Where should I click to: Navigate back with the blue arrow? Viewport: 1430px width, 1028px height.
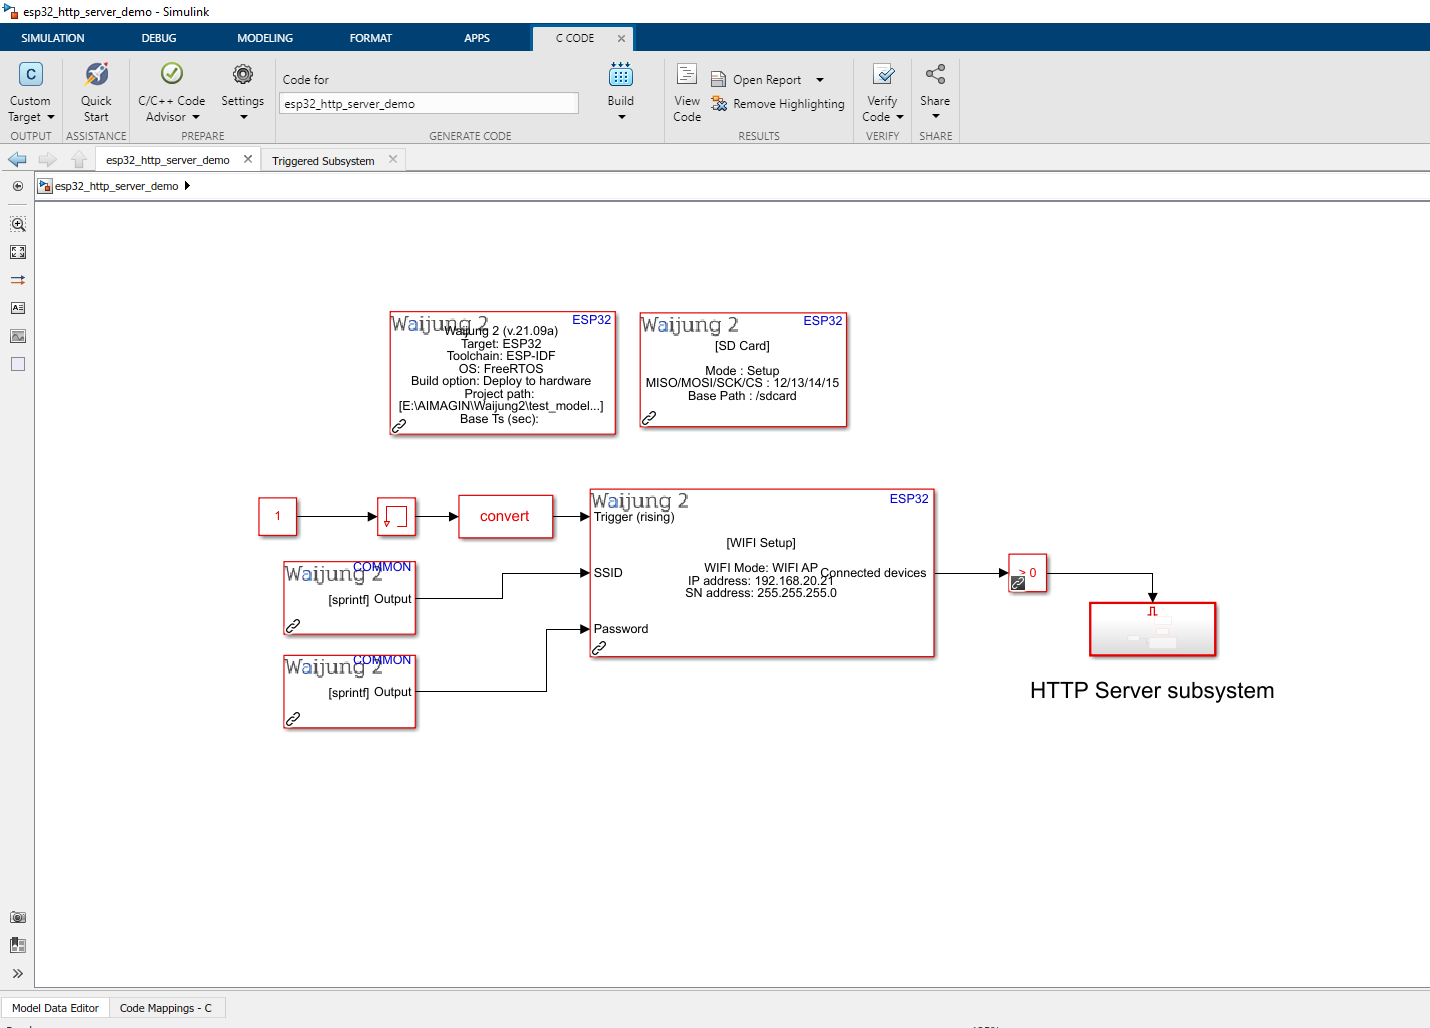[17, 159]
